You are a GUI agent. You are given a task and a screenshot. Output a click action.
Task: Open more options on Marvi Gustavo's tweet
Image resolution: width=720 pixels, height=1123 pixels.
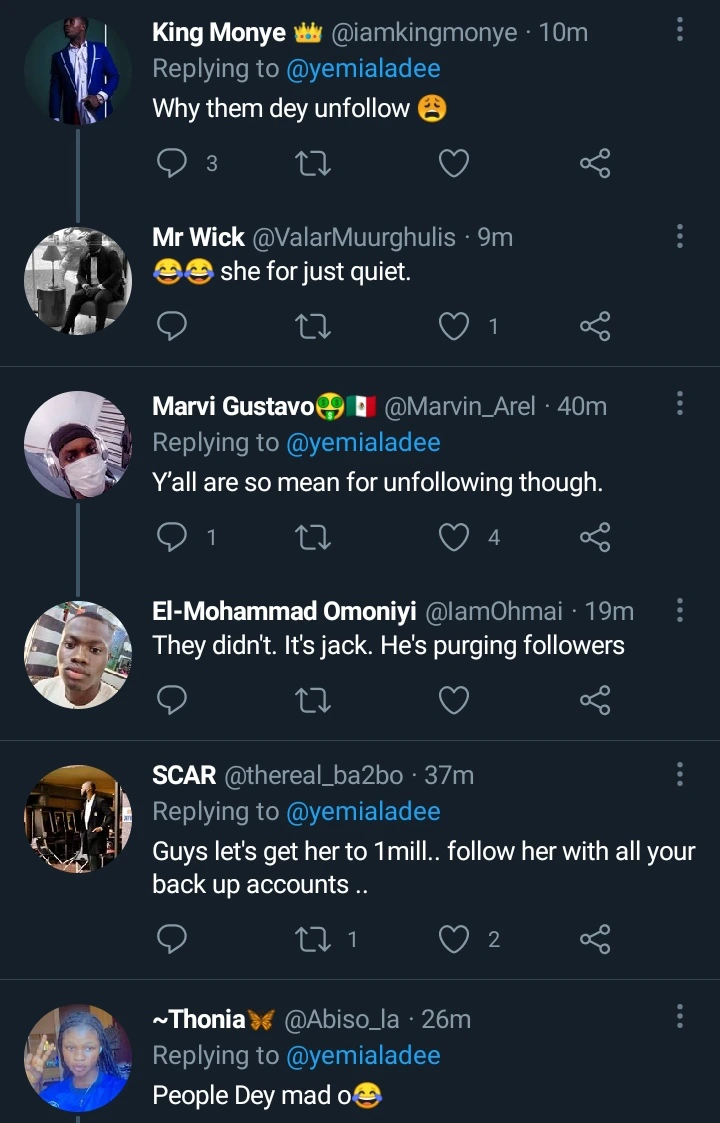pos(680,404)
